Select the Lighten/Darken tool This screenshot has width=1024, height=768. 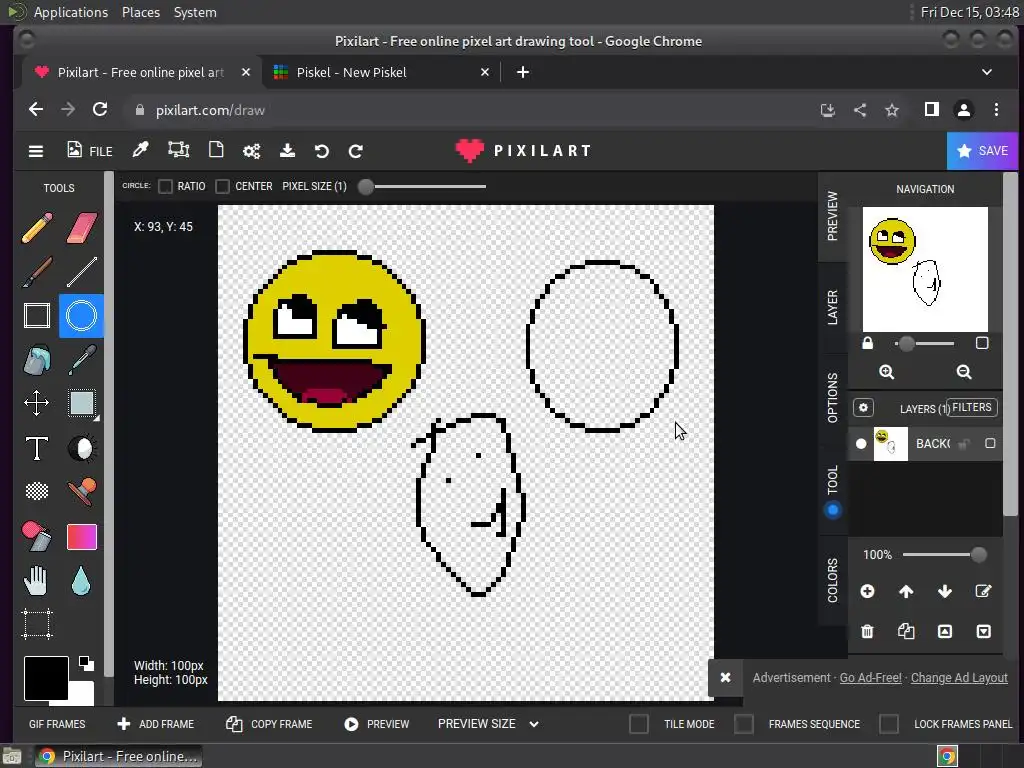coord(82,448)
